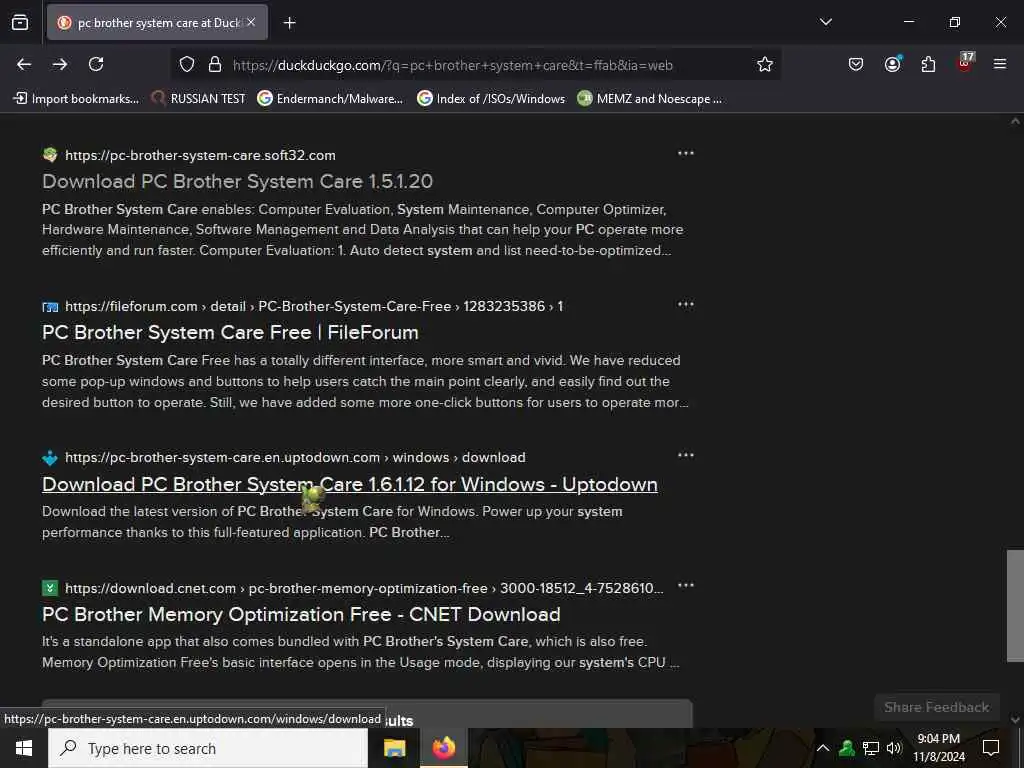Image resolution: width=1024 pixels, height=768 pixels.
Task: Save to Pocket icon in toolbar
Action: [x=856, y=64]
